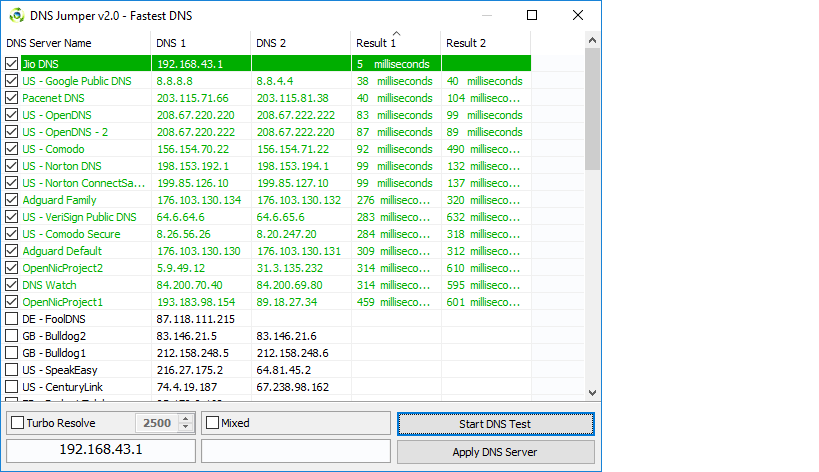The width and height of the screenshot is (819, 472).
Task: Uncheck the Pacenet DNS checkbox
Action: point(11,98)
